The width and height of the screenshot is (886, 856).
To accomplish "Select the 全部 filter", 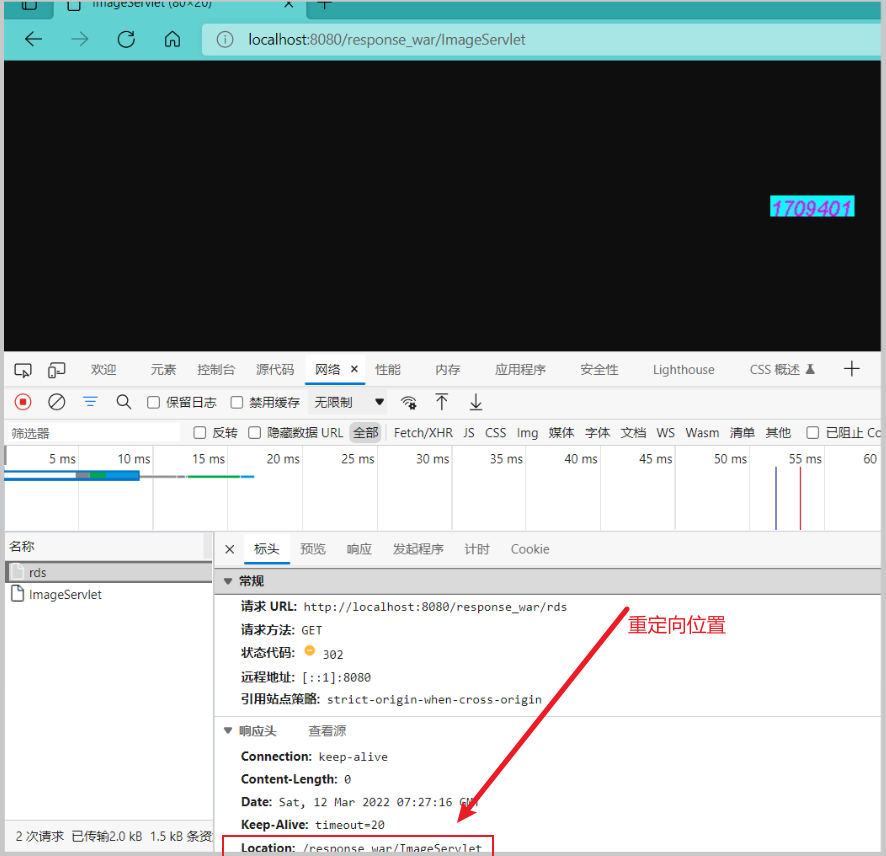I will [x=366, y=433].
